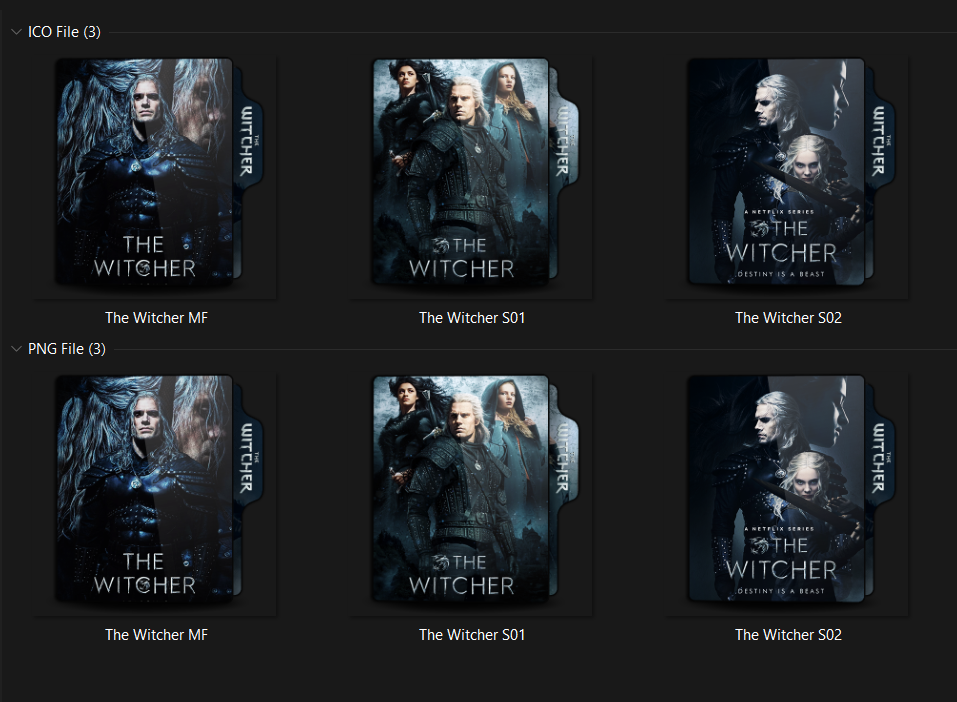The image size is (957, 702).
Task: Click the chevron beside PNG File heading
Action: (16, 348)
